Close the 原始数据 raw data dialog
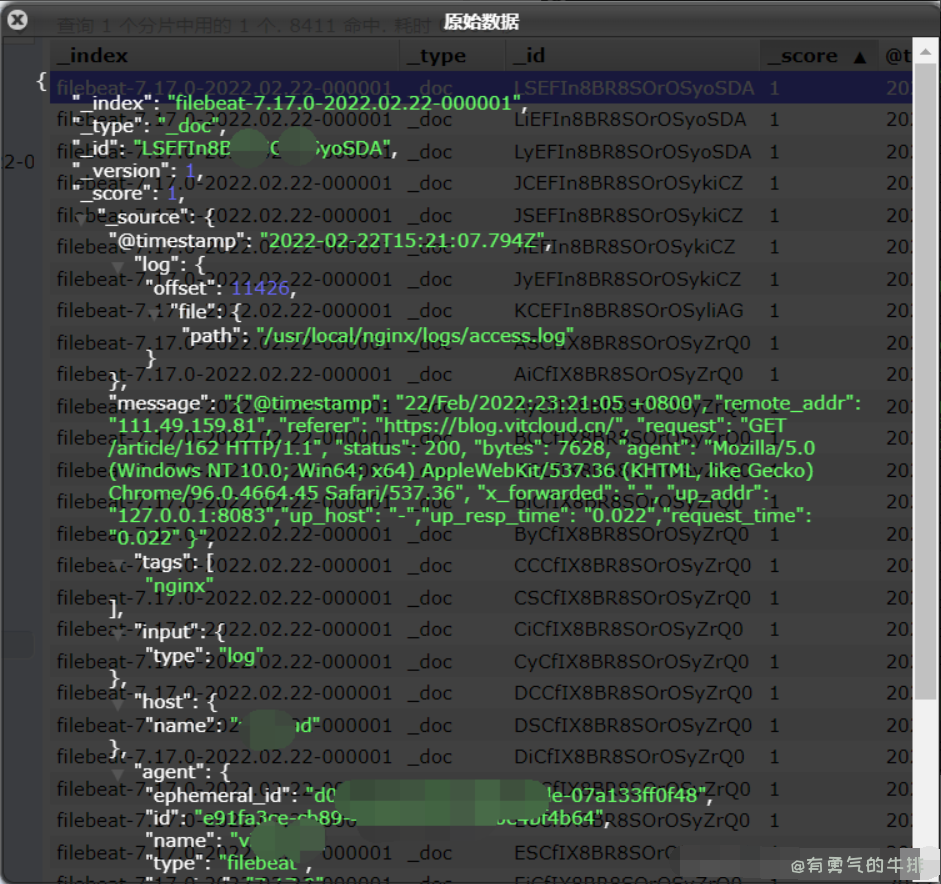The image size is (941, 884). click(x=17, y=20)
